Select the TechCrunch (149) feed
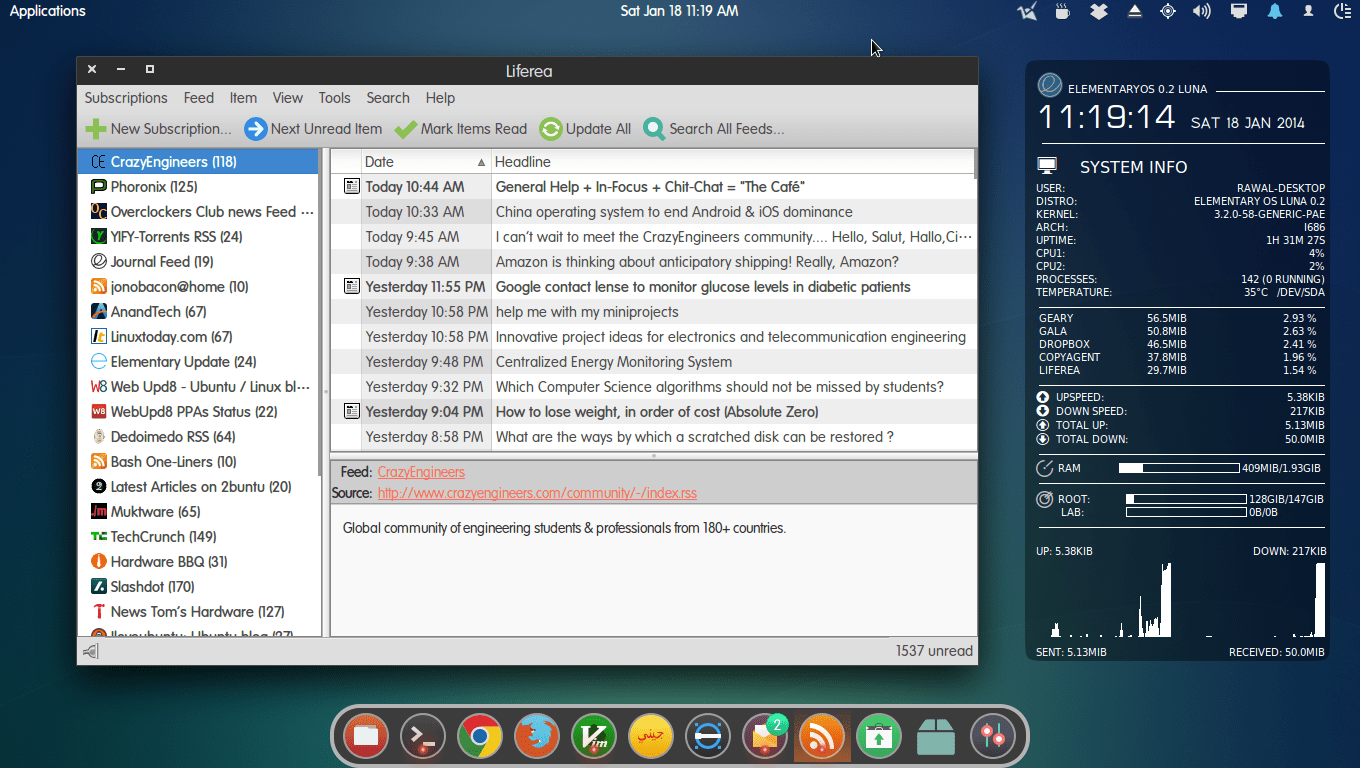This screenshot has height=768, width=1360. click(198, 537)
